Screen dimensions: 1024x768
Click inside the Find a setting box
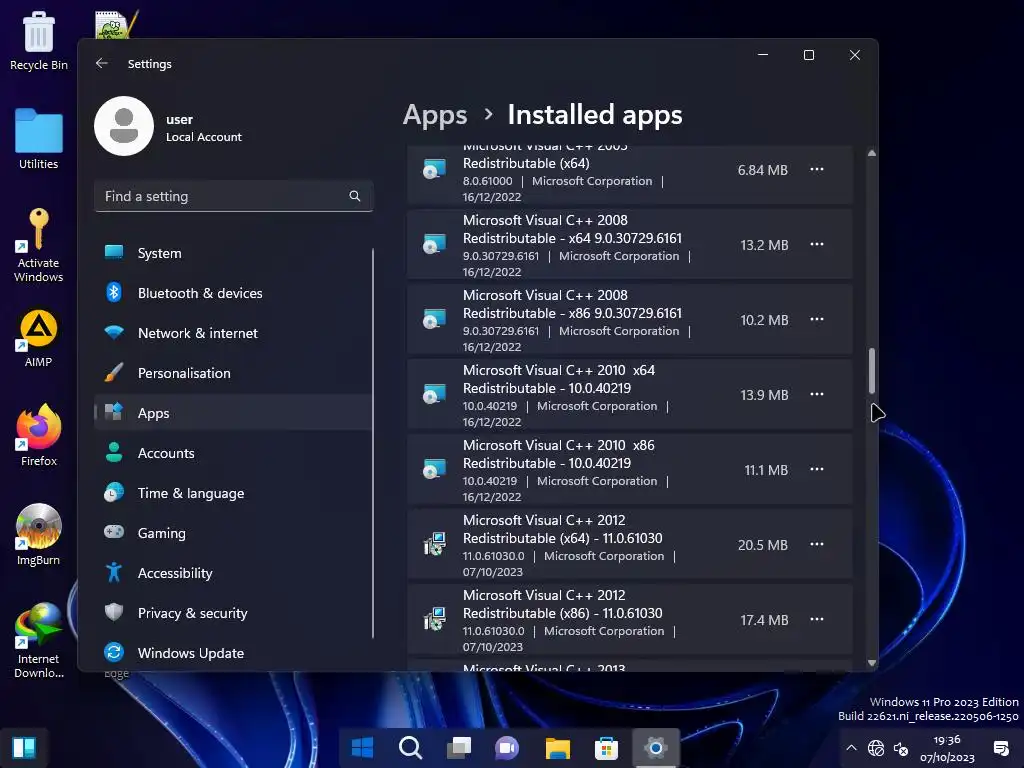pos(233,196)
